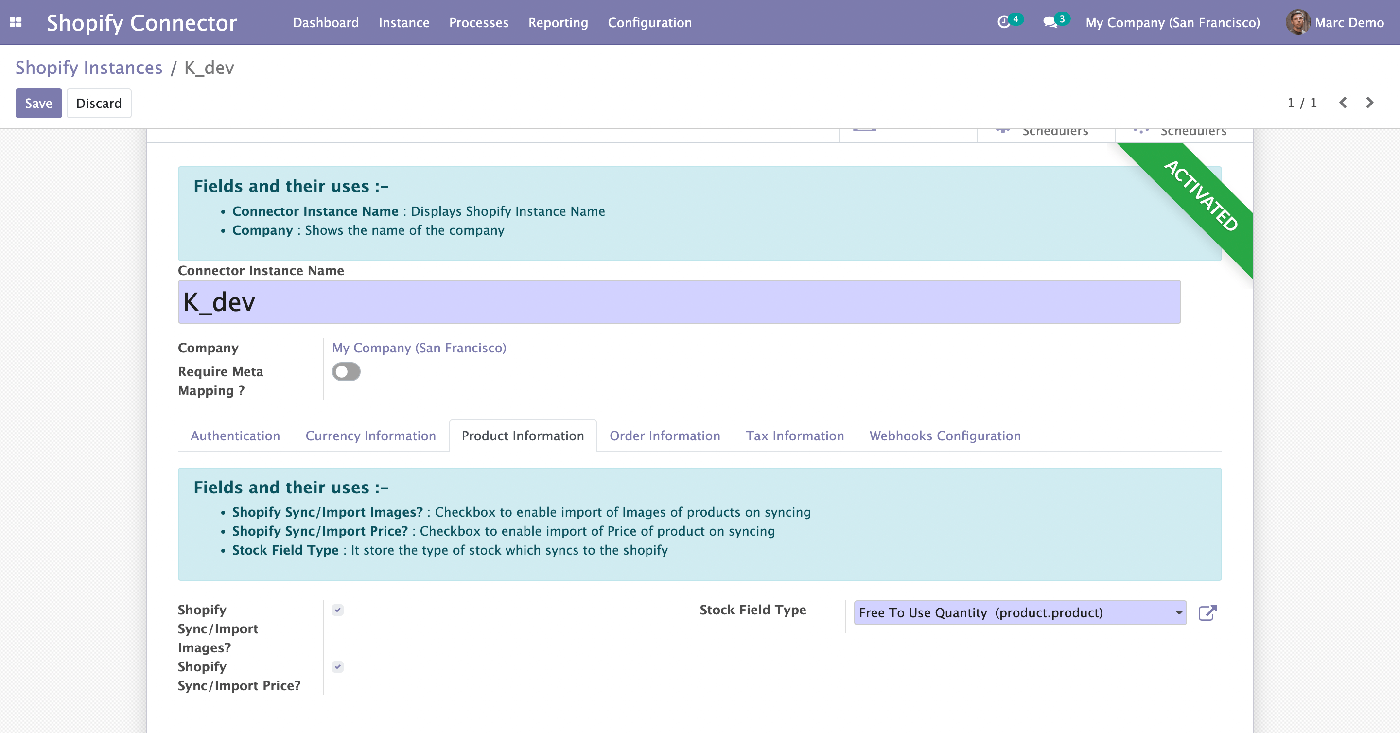Switch to the Webhooks Configuration tab
Viewport: 1400px width, 733px height.
(945, 436)
